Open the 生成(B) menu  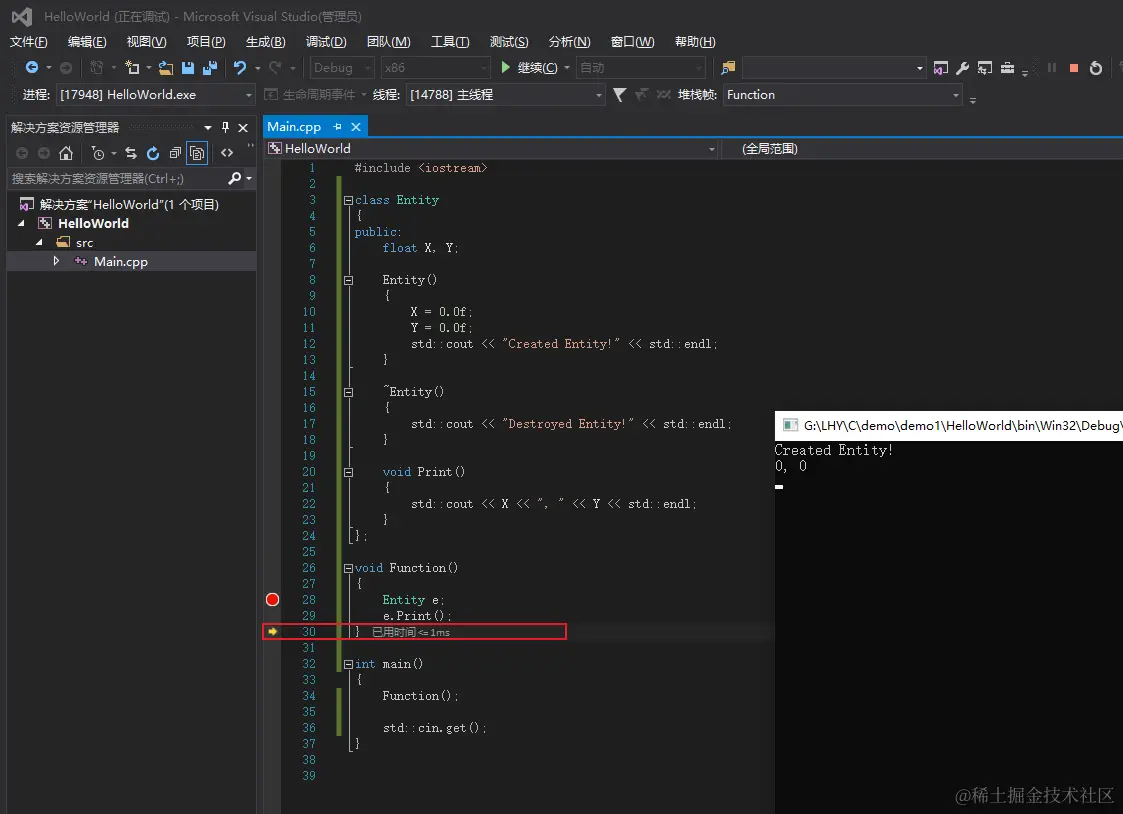pyautogui.click(x=265, y=42)
